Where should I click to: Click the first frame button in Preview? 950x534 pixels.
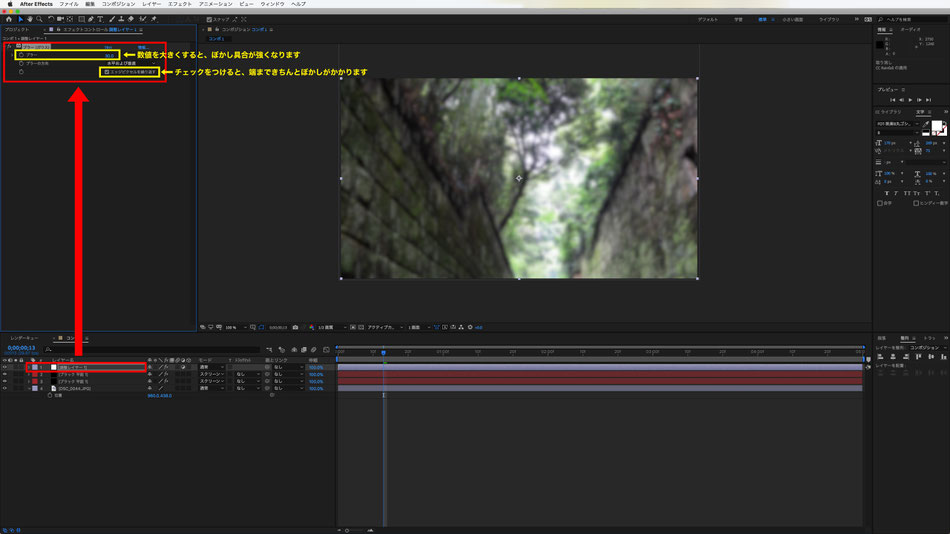[892, 100]
